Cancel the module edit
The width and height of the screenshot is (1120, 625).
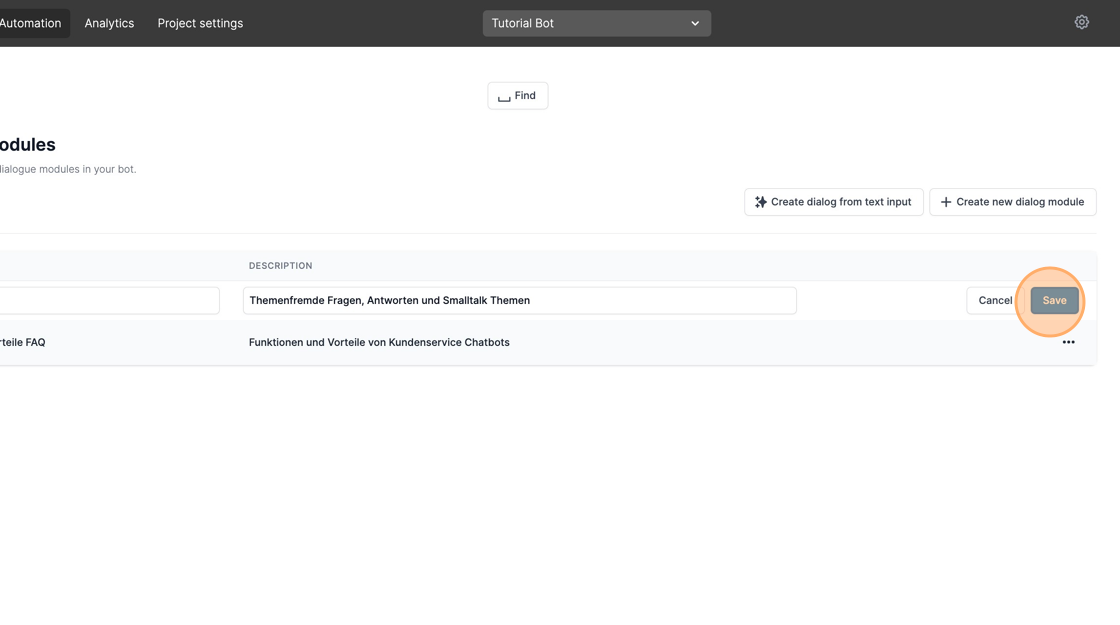click(x=995, y=301)
